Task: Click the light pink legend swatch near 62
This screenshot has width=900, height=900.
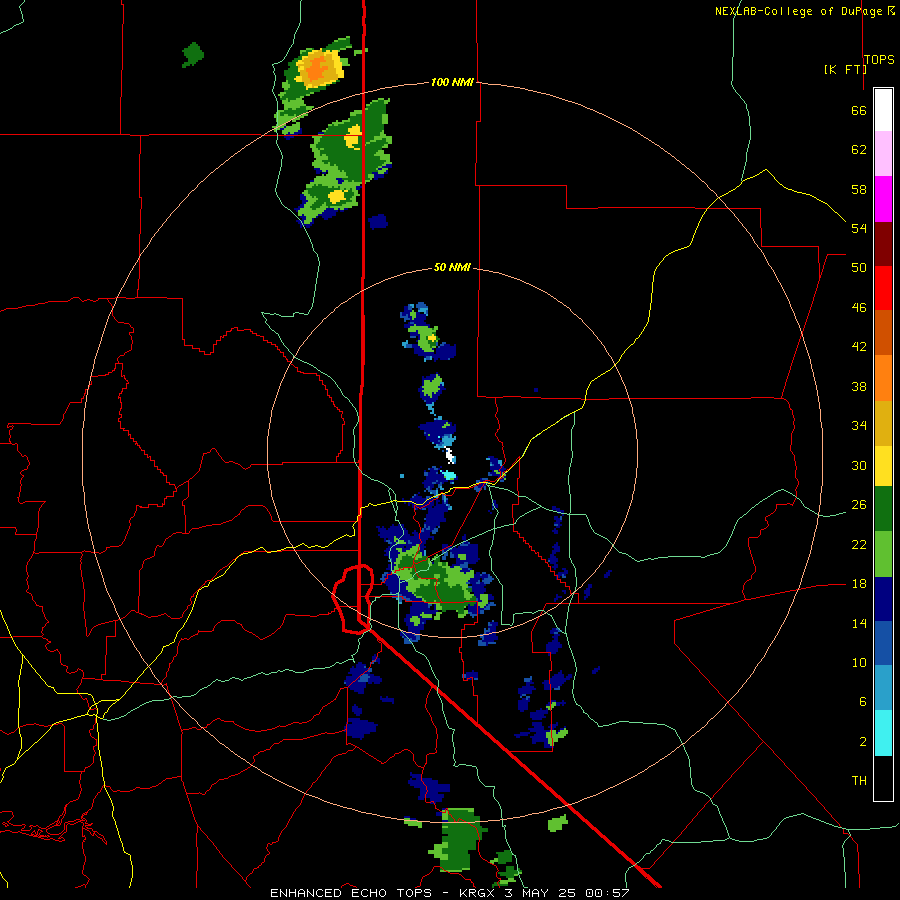Action: (883, 154)
